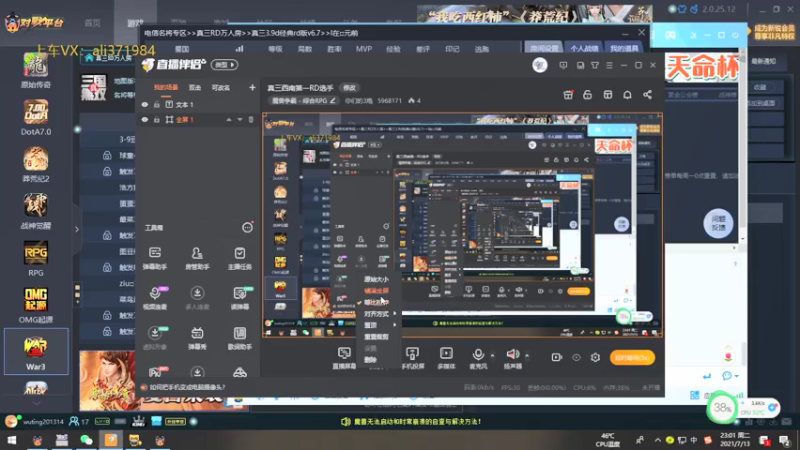Image resolution: width=800 pixels, height=450 pixels.
Task: Toggle the preview eye icon near start button
Action: (577, 358)
